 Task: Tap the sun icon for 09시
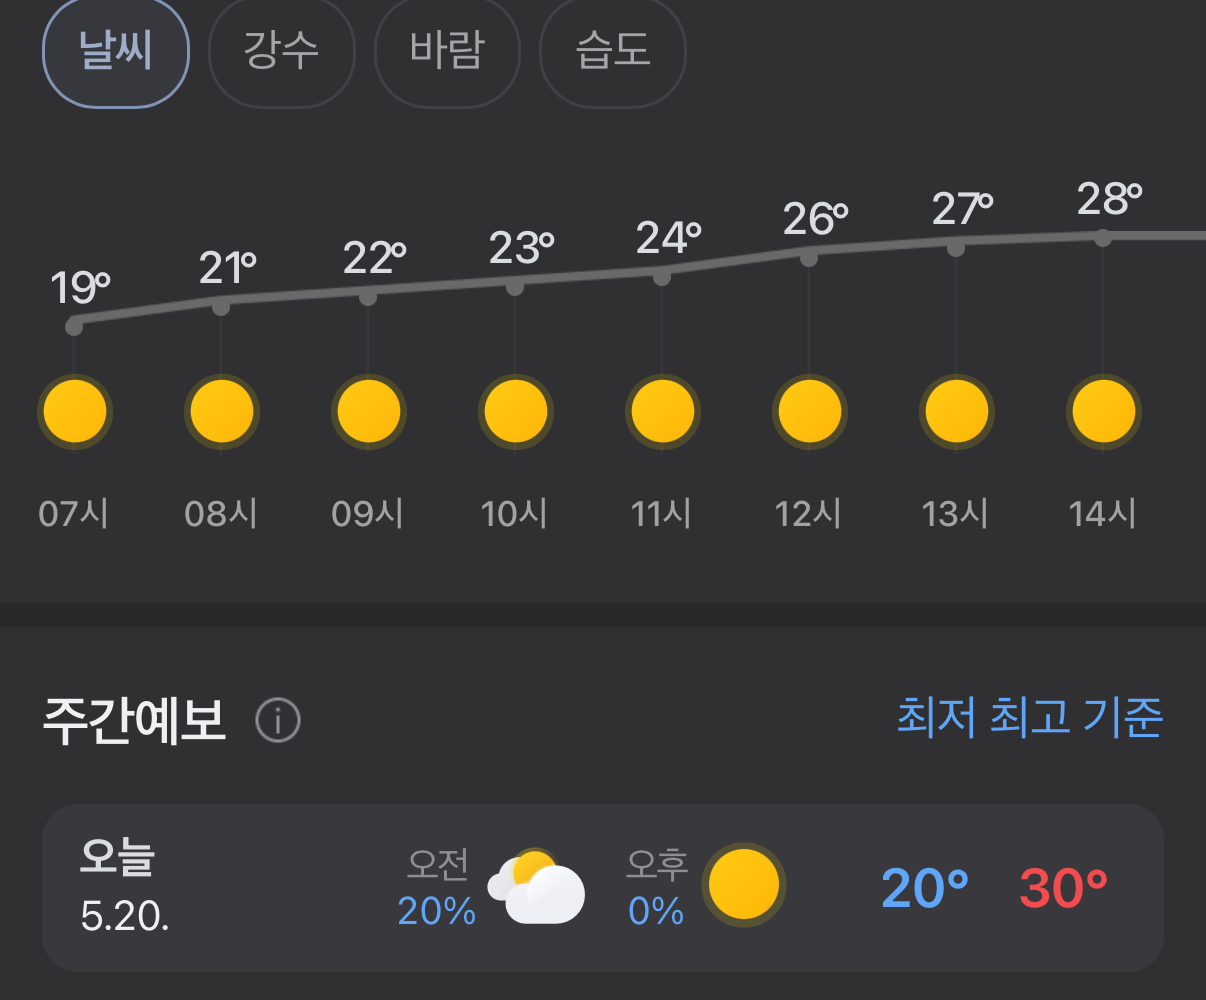369,411
